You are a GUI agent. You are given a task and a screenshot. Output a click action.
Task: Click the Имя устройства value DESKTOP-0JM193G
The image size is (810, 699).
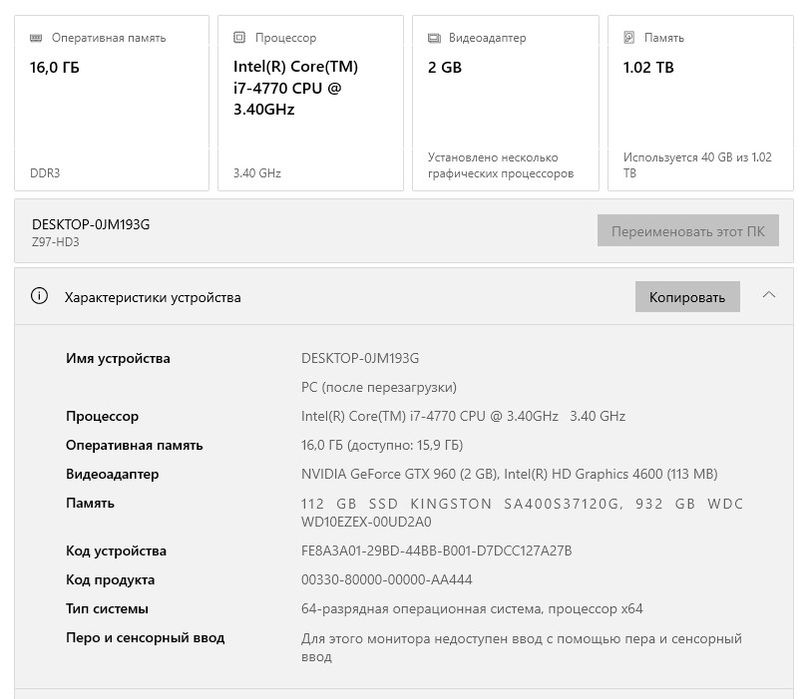(x=360, y=358)
